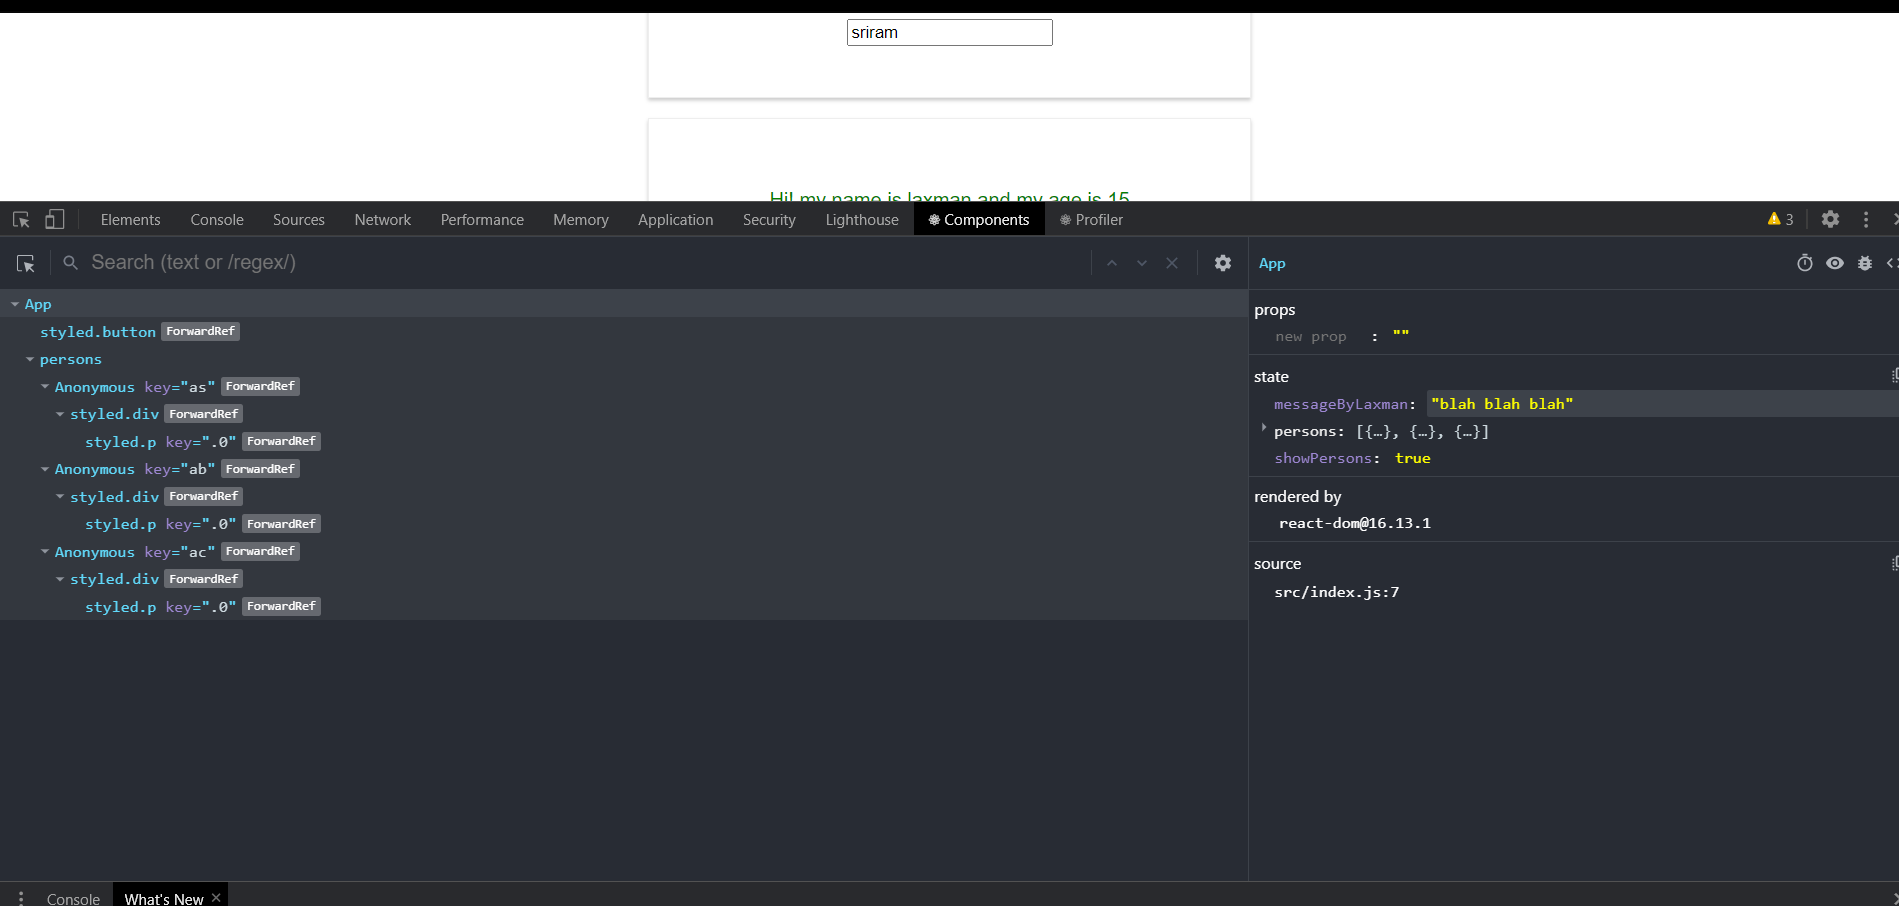Click the page input containing "sriram"
Viewport: 1899px width, 906px height.
(950, 33)
